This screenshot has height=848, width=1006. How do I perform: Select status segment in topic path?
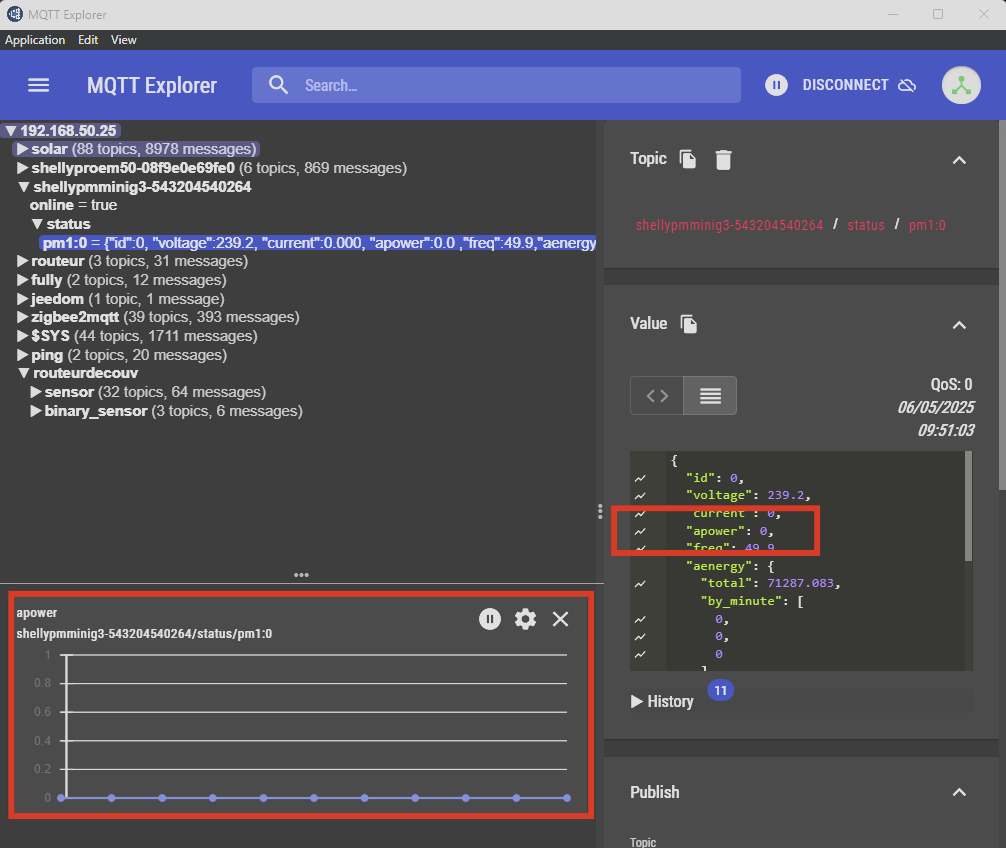[x=866, y=225]
